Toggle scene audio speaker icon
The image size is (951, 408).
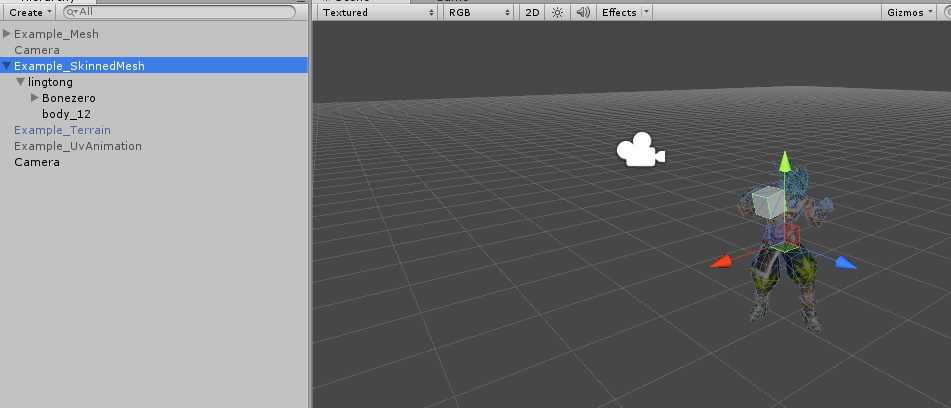pyautogui.click(x=583, y=12)
